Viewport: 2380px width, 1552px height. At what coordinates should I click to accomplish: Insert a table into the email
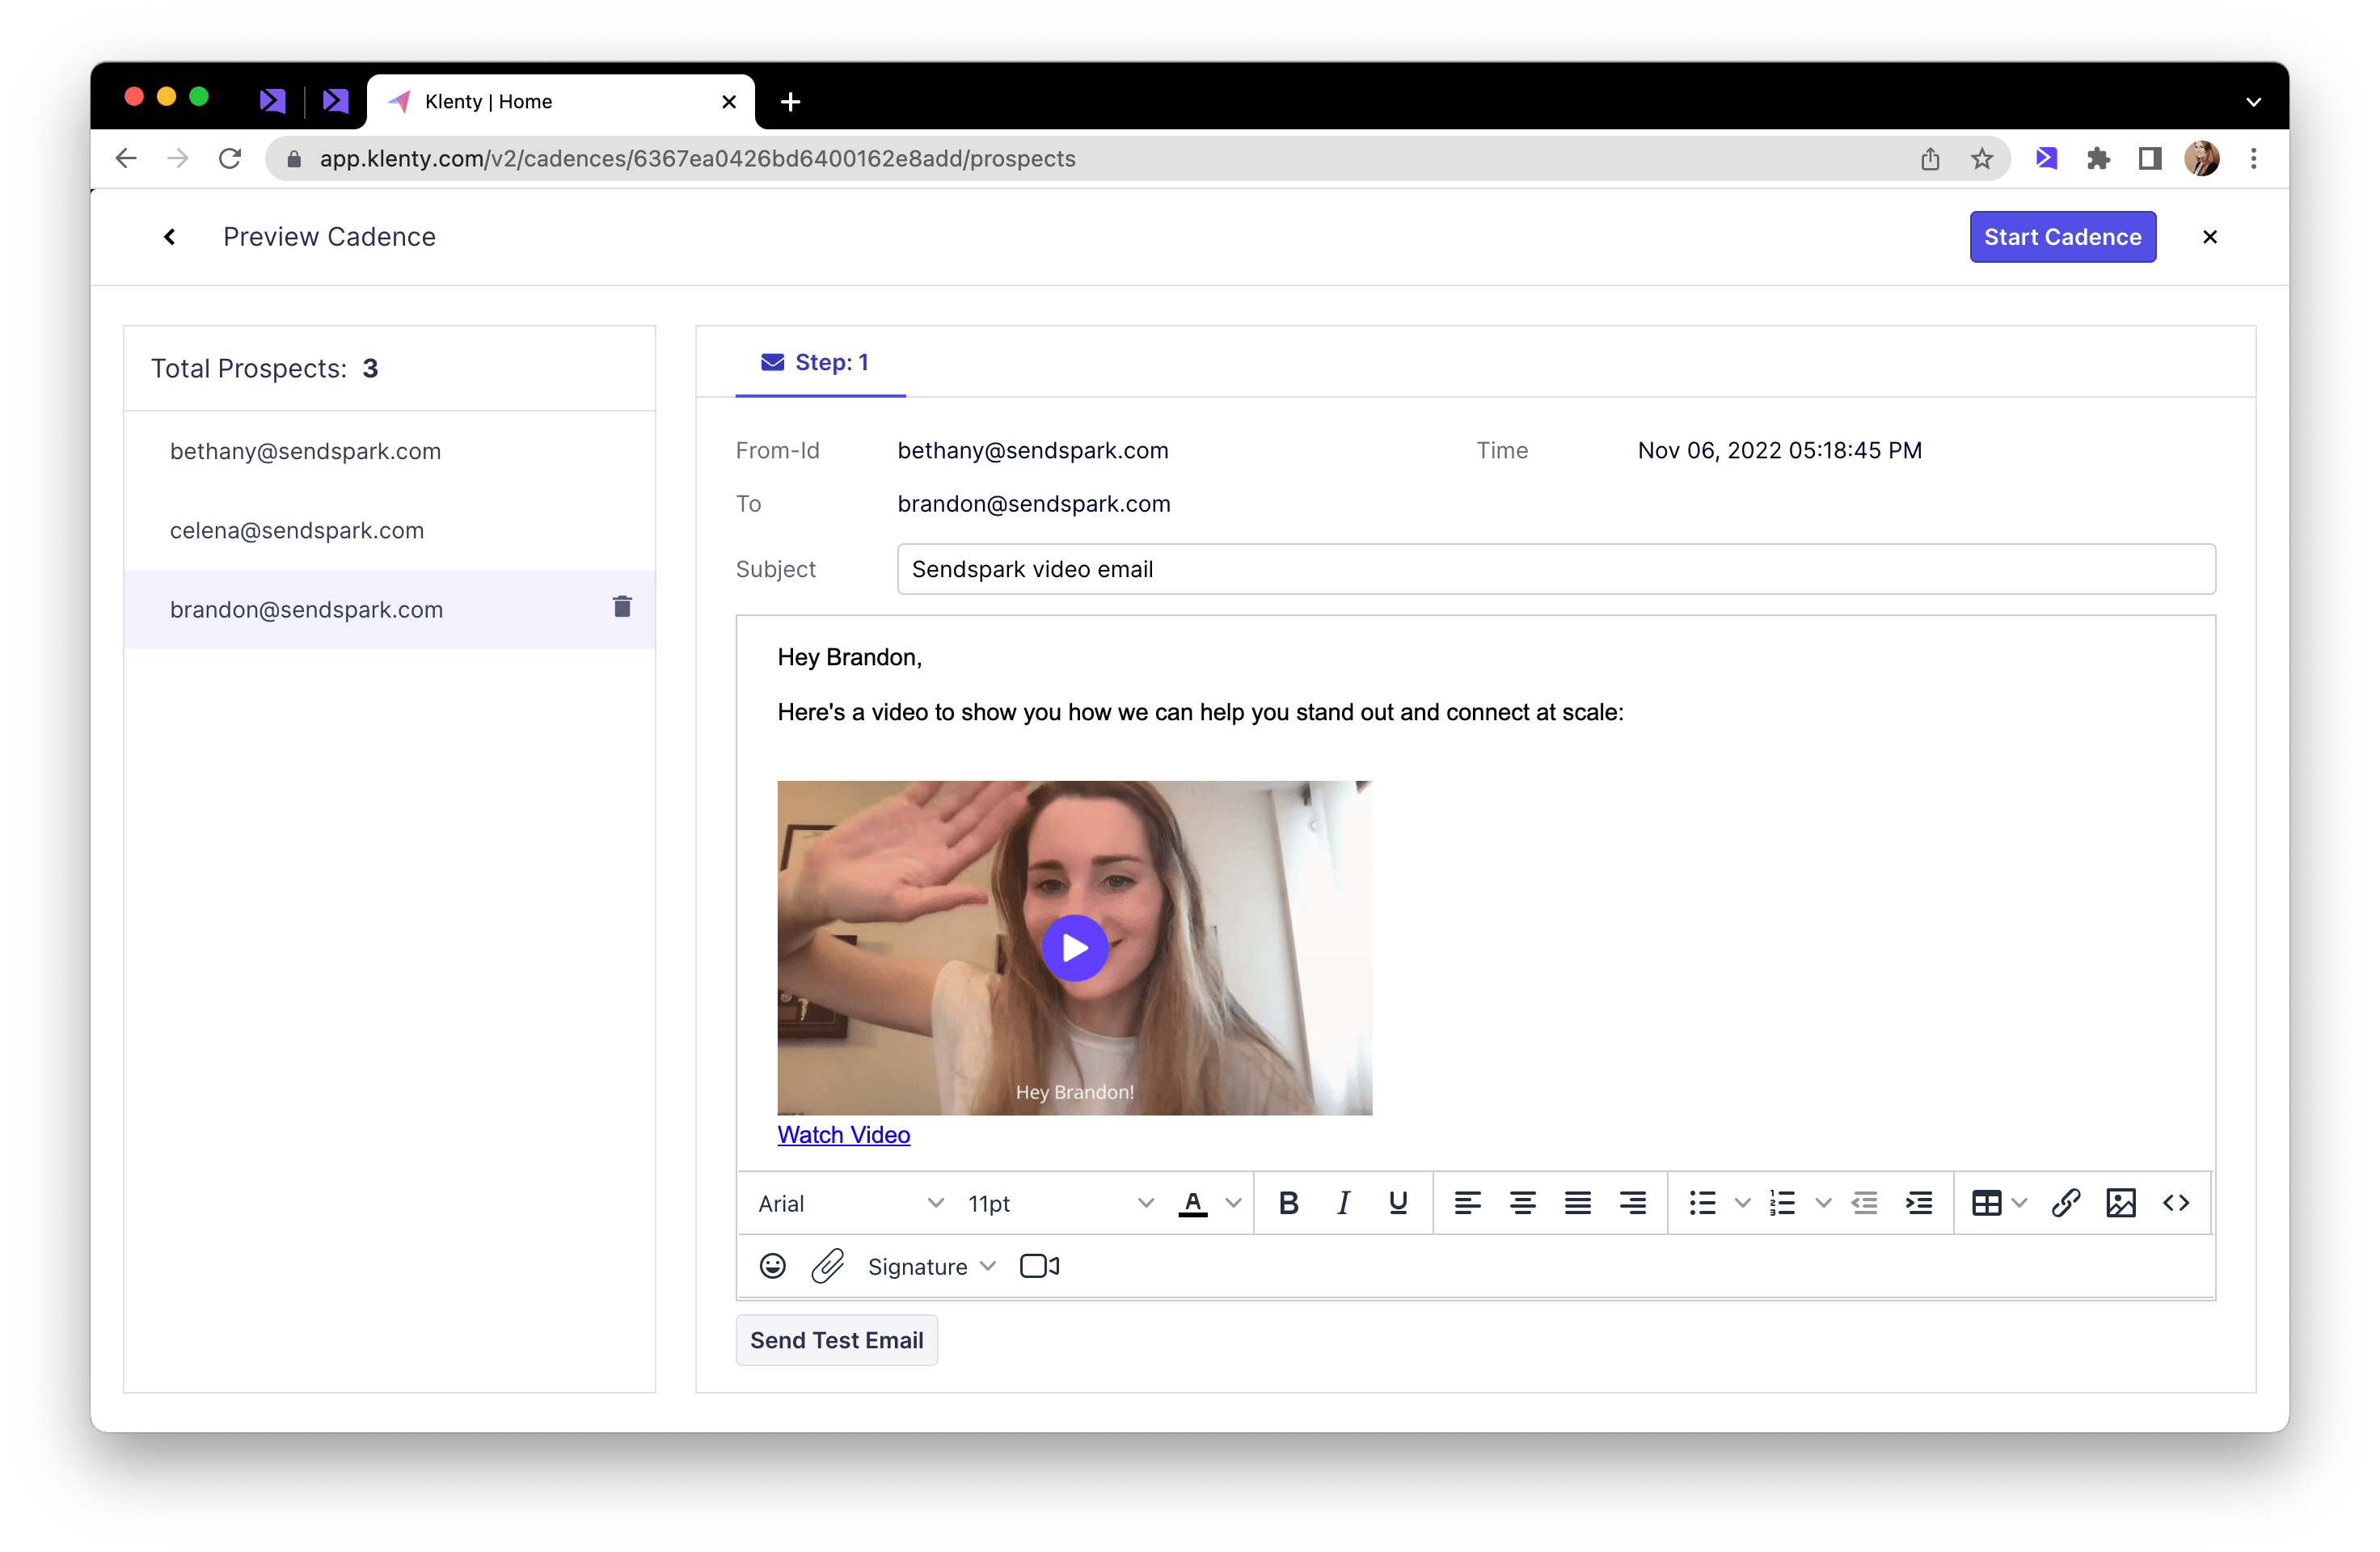pyautogui.click(x=1986, y=1203)
